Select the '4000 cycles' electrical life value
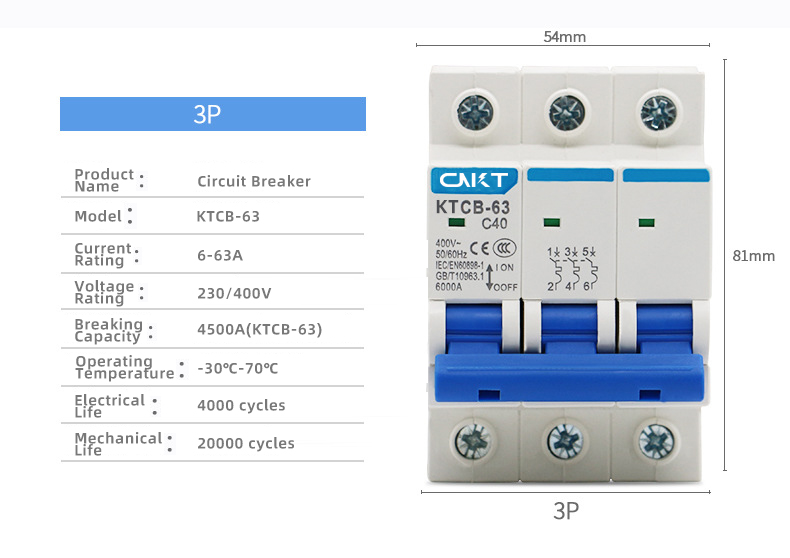 click(241, 405)
